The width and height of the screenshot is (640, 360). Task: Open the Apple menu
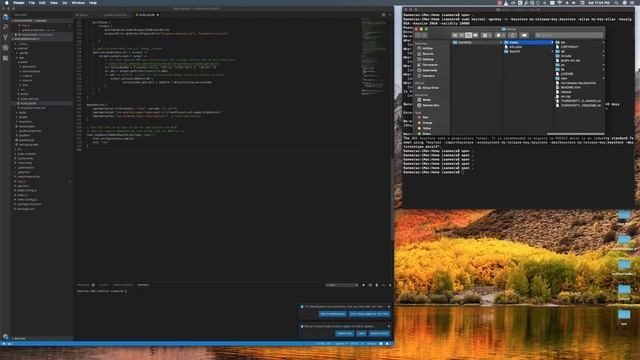(7, 3)
